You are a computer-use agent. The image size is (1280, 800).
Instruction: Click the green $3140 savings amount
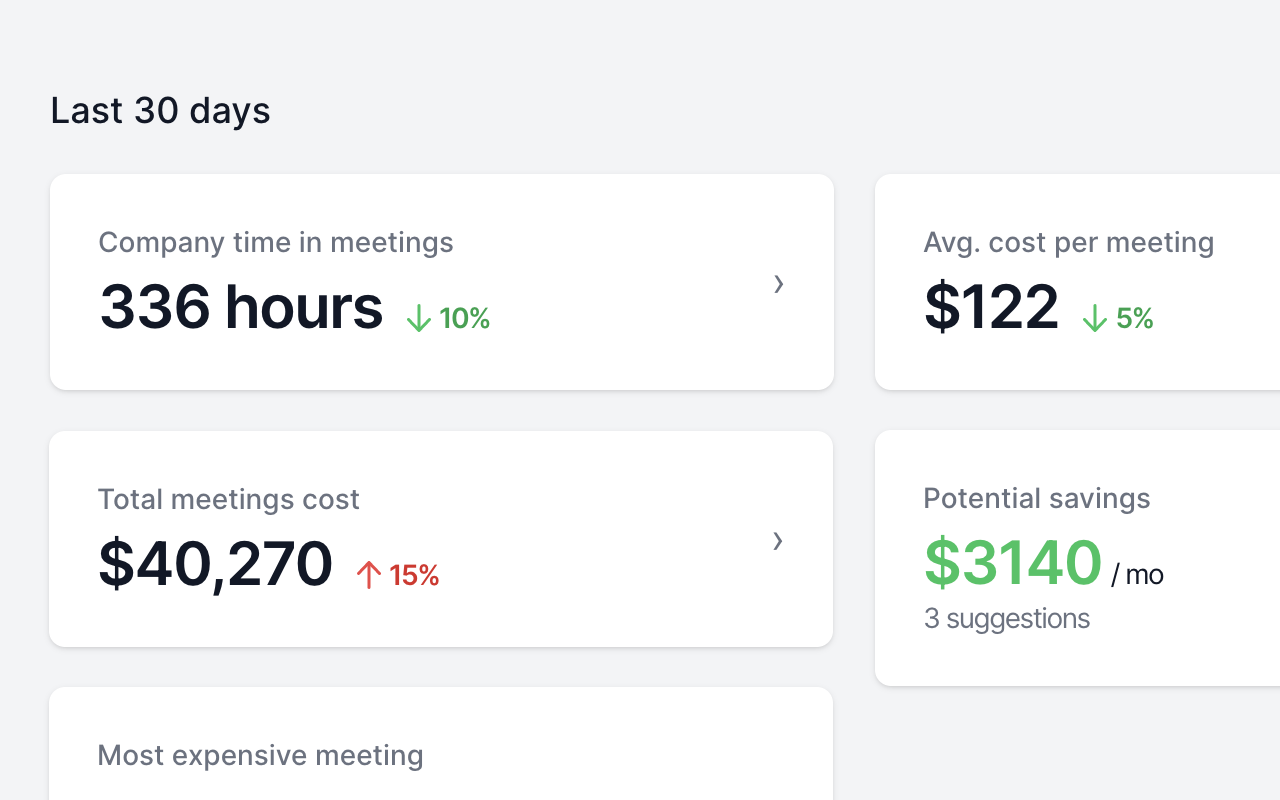click(1012, 562)
